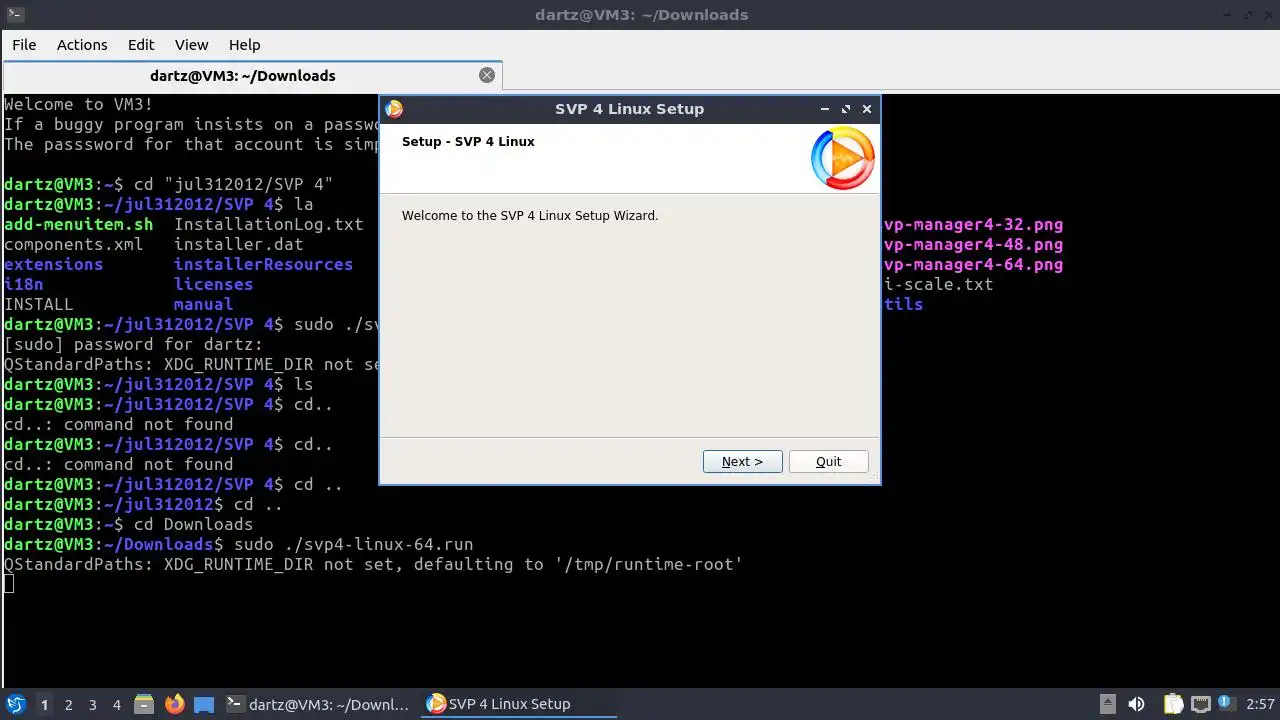The width and height of the screenshot is (1280, 720).
Task: Click 'vp-manager4-48.png' in terminal listing
Action: (973, 244)
